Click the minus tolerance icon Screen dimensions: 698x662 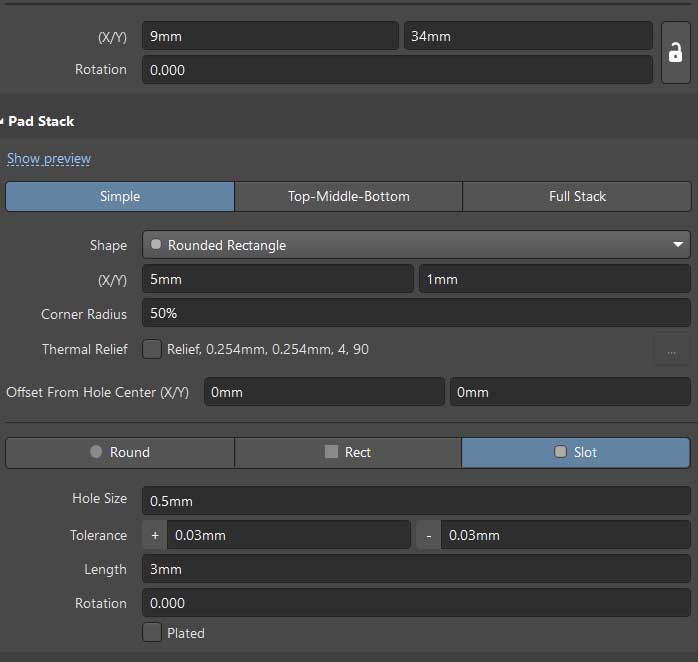tap(428, 535)
